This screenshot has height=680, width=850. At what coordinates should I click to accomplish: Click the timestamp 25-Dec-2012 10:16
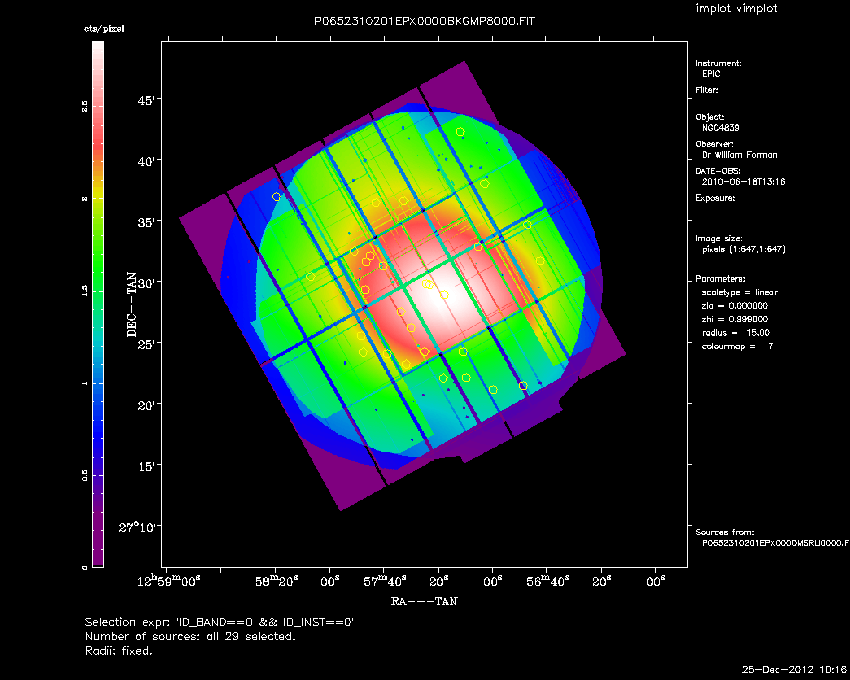tap(794, 669)
